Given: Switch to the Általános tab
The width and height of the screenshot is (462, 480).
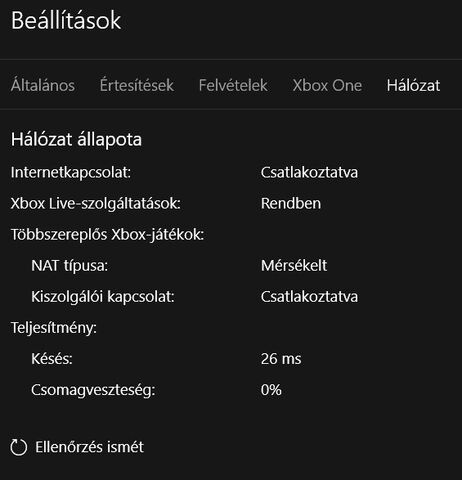Looking at the screenshot, I should (43, 85).
